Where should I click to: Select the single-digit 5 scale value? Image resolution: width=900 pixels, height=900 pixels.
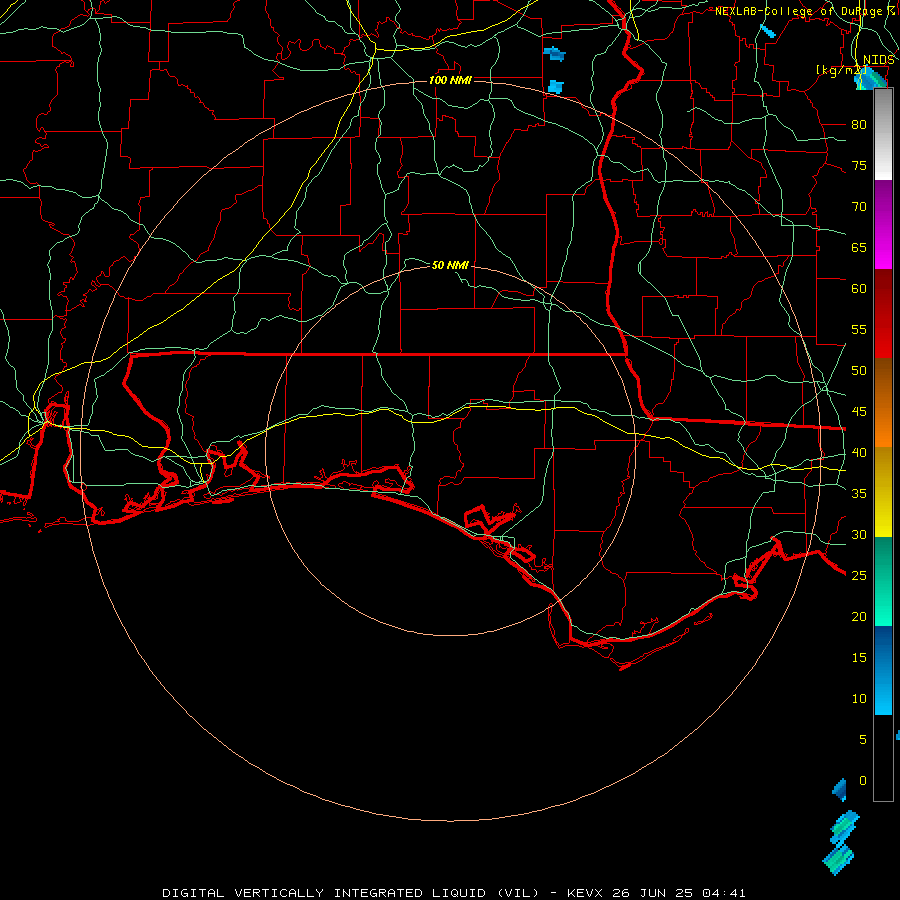tap(863, 740)
